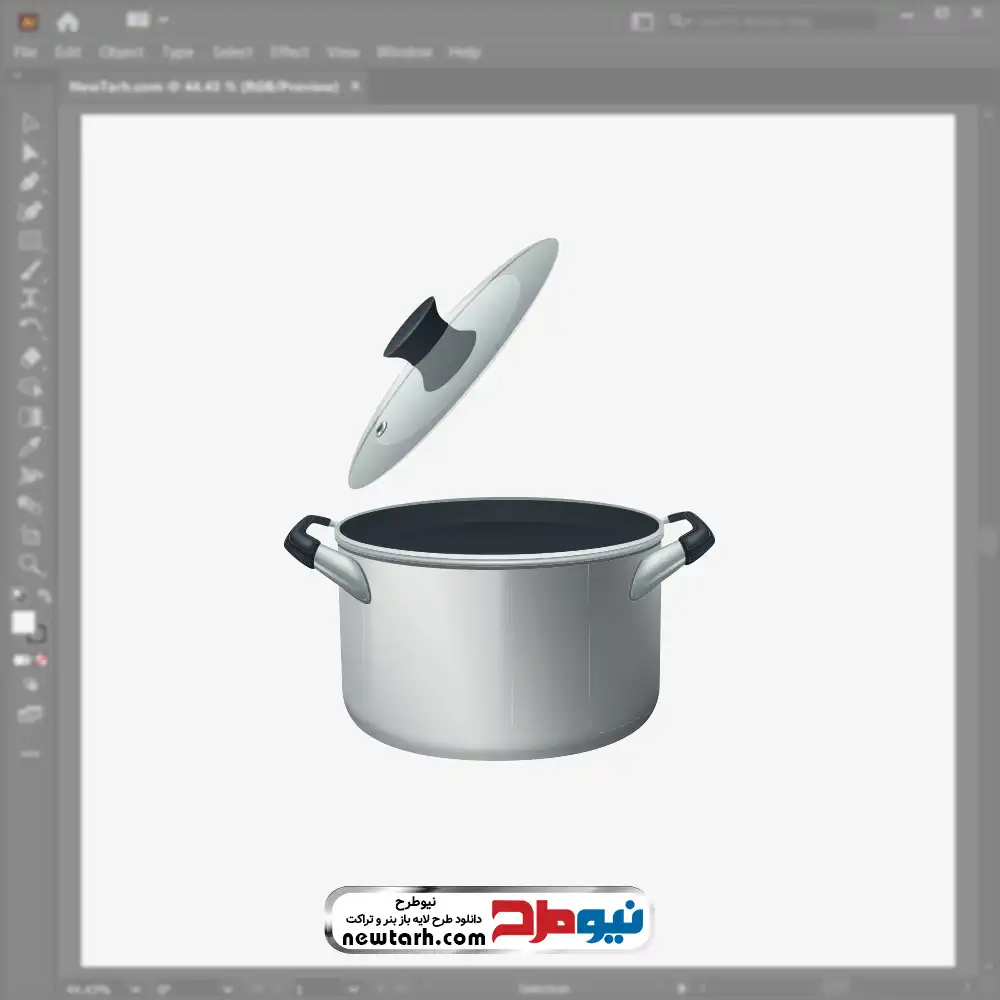Choose the Eyedropper tool
Image resolution: width=1000 pixels, height=1000 pixels.
[30, 446]
